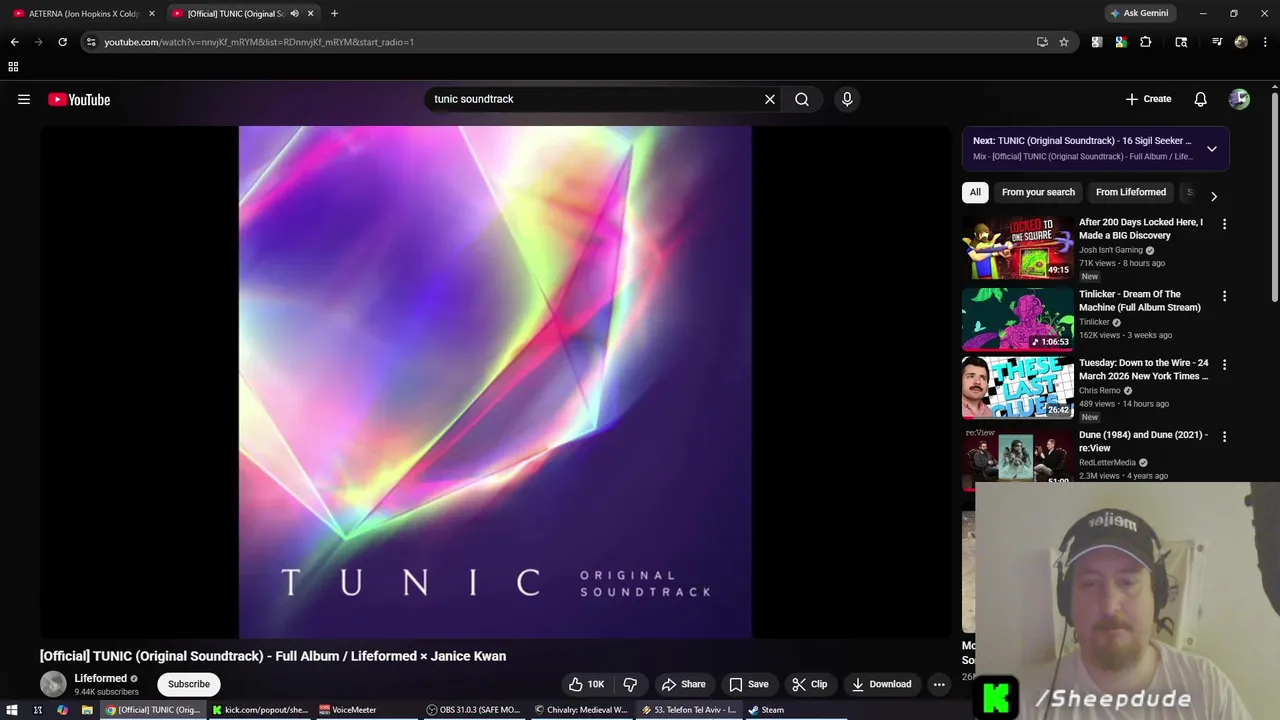Switch to OBS 31.0.3 in taskbar
The width and height of the screenshot is (1280, 720).
[x=474, y=710]
